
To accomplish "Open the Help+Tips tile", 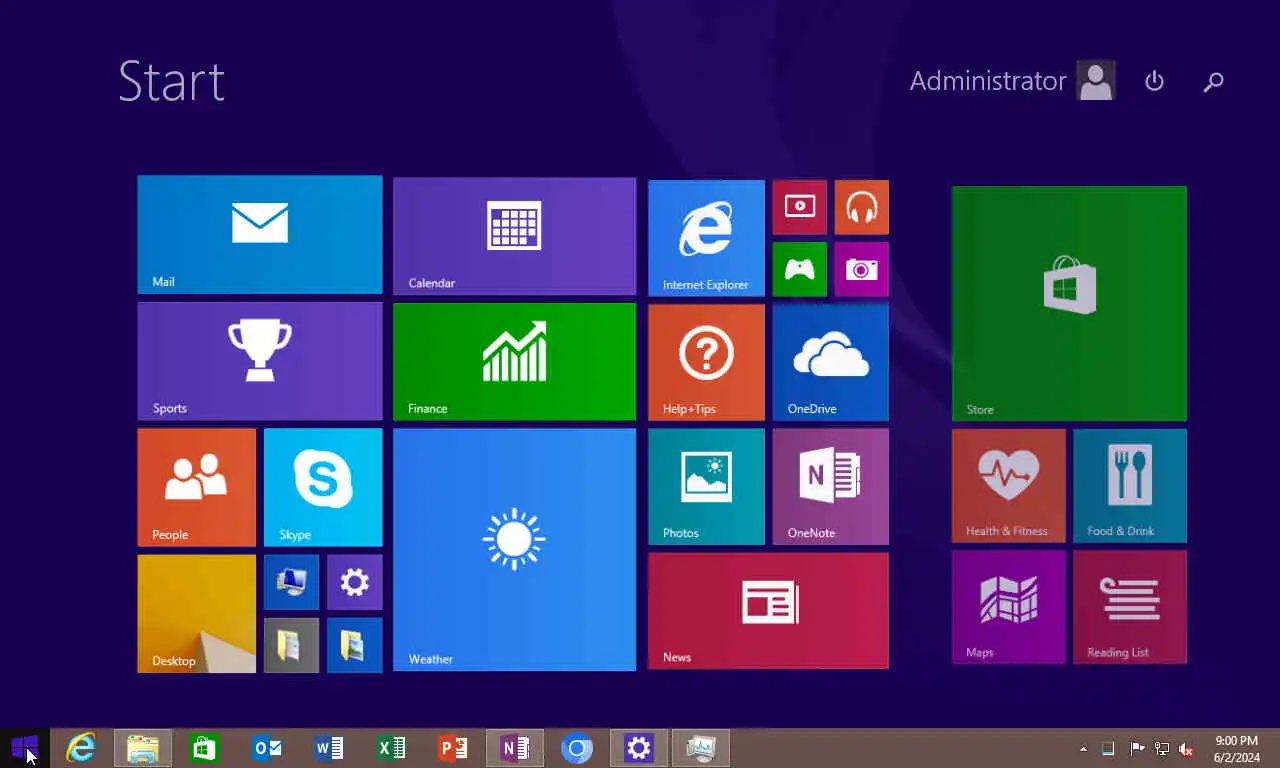I will pos(706,362).
